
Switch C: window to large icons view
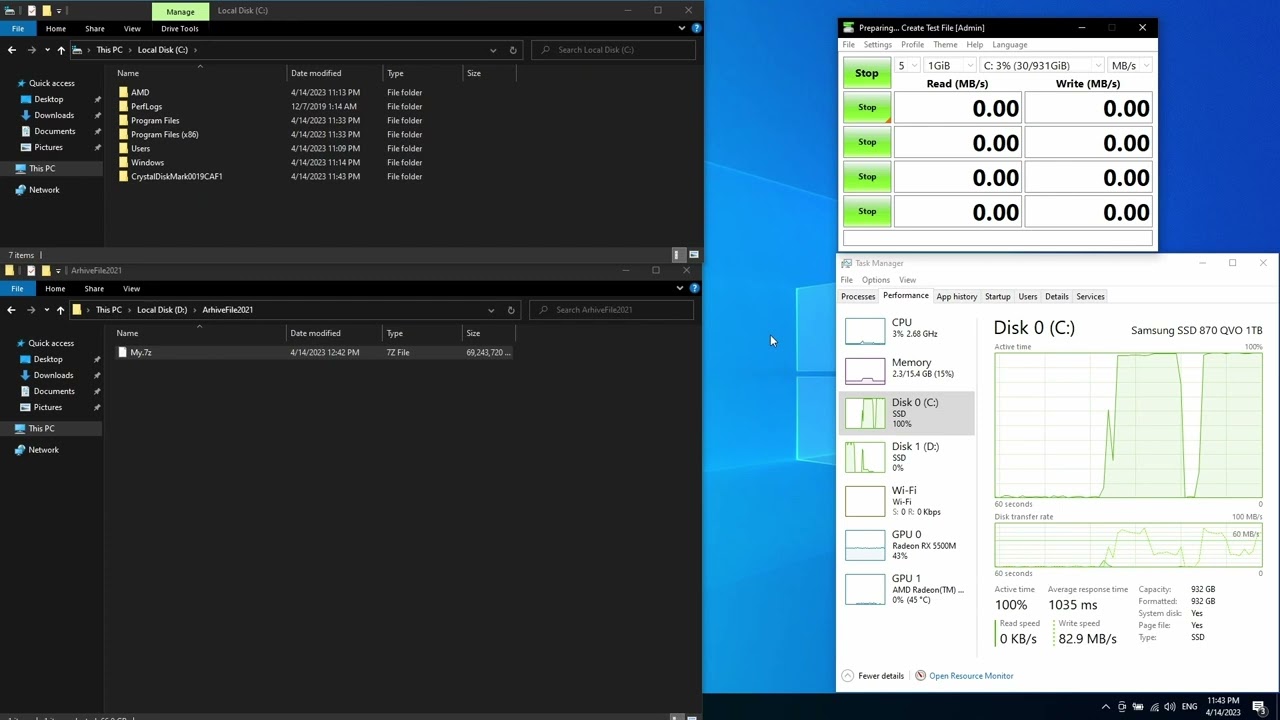coord(693,255)
